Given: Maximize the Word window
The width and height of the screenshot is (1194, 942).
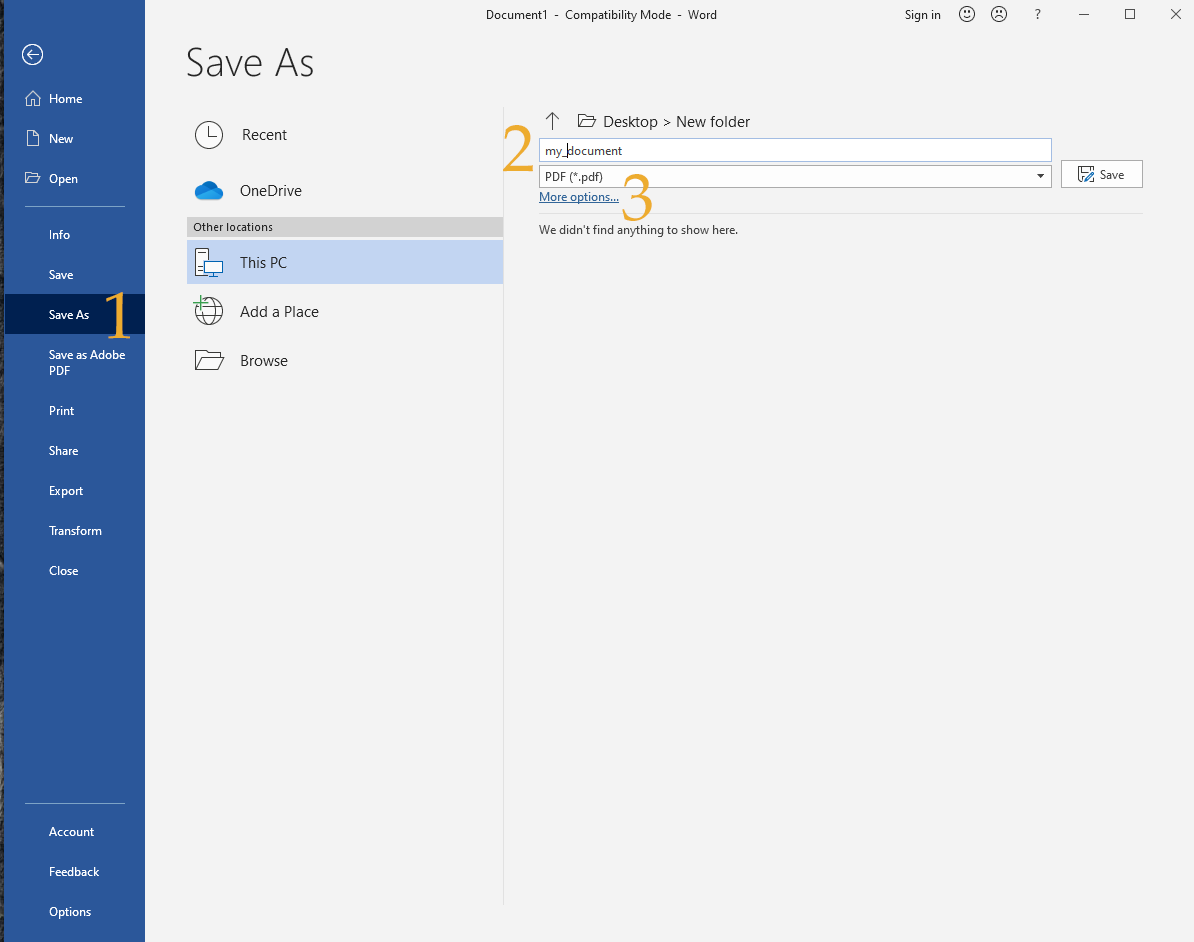Looking at the screenshot, I should (x=1130, y=14).
